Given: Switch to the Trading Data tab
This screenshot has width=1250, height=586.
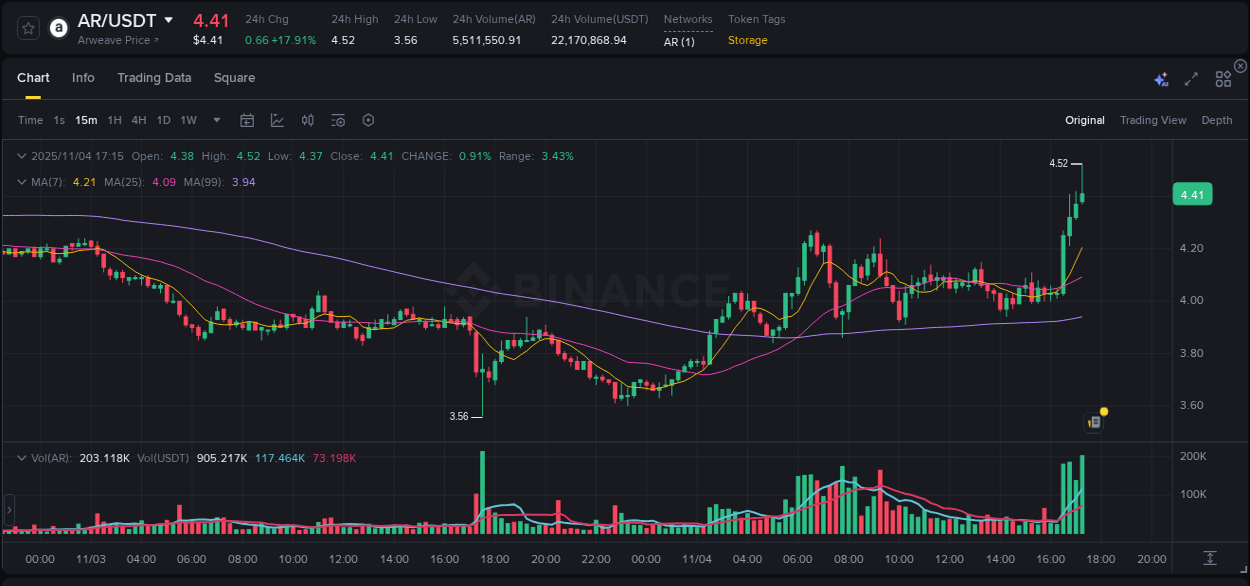Looking at the screenshot, I should point(154,77).
